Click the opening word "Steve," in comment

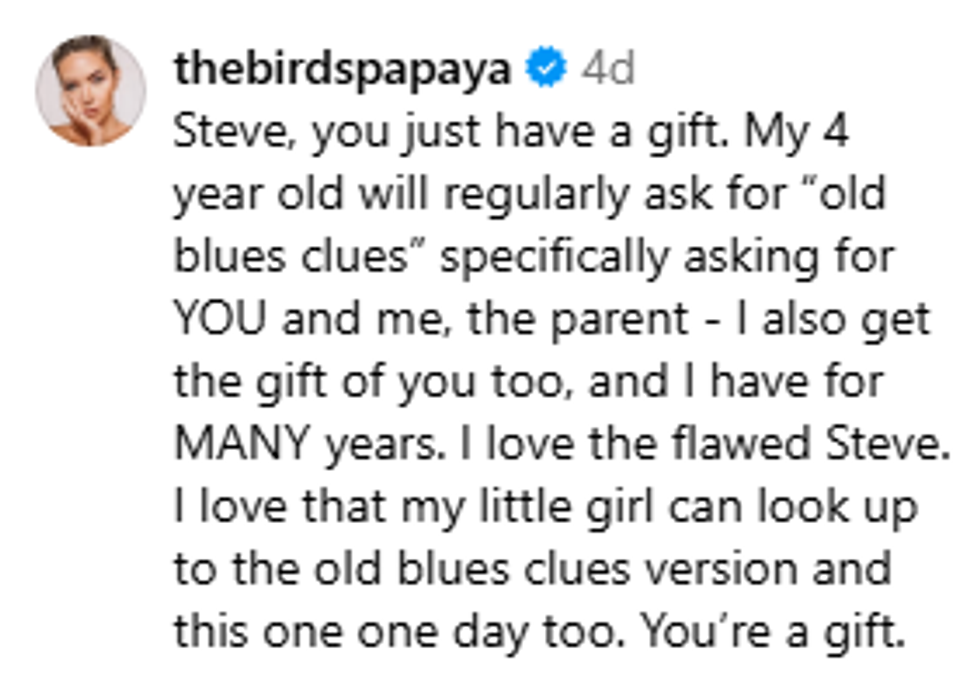(236, 134)
